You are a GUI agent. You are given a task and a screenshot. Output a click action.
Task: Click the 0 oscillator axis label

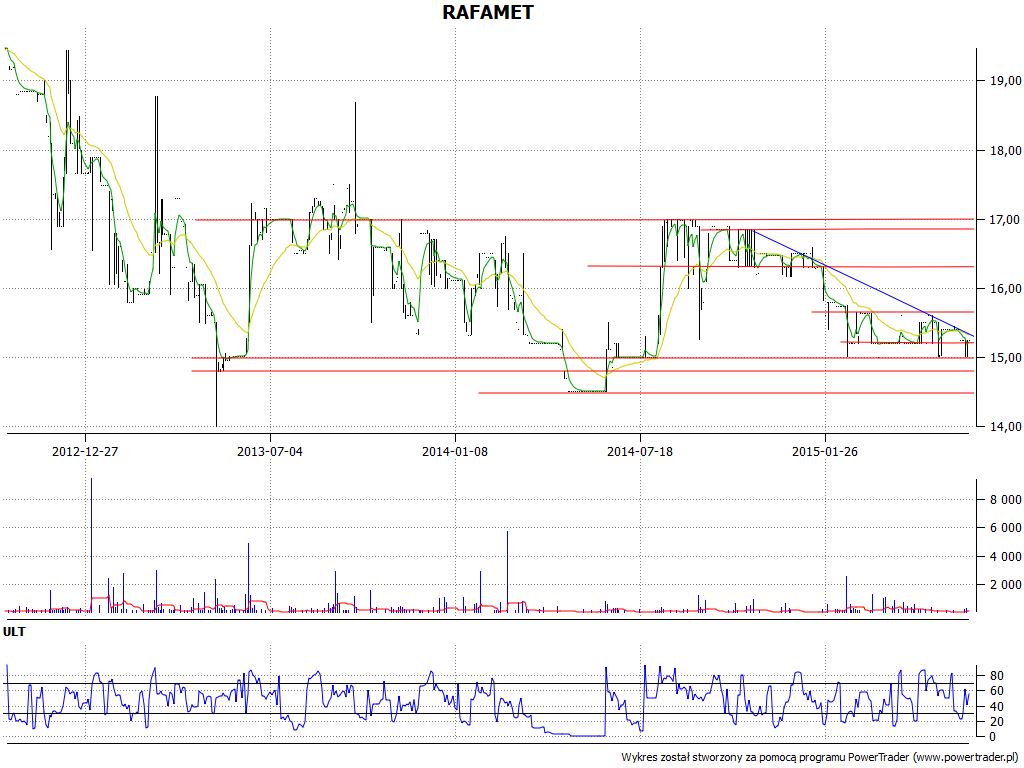point(993,737)
